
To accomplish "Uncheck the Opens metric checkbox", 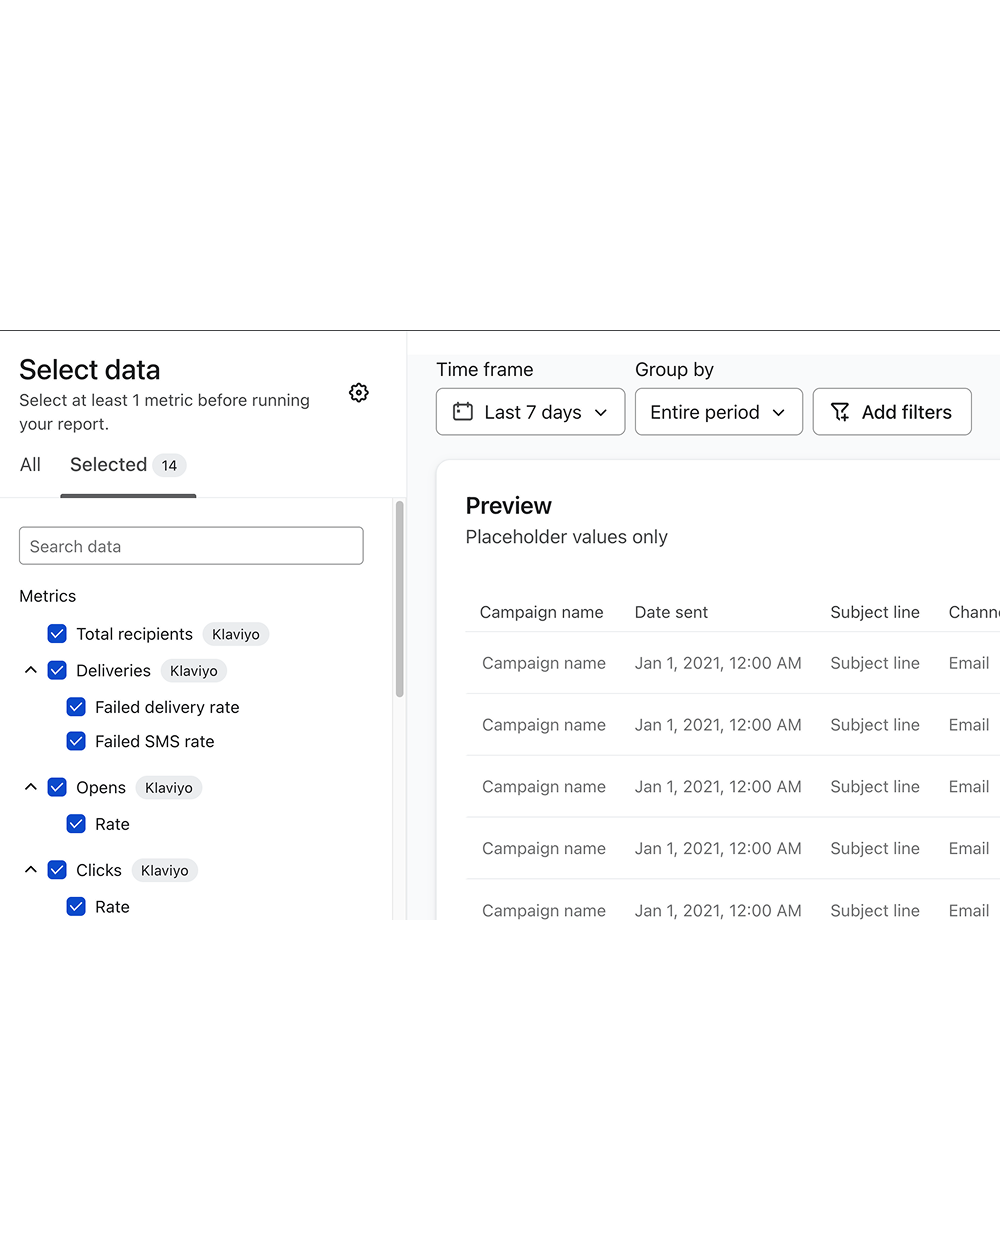I will tap(57, 787).
